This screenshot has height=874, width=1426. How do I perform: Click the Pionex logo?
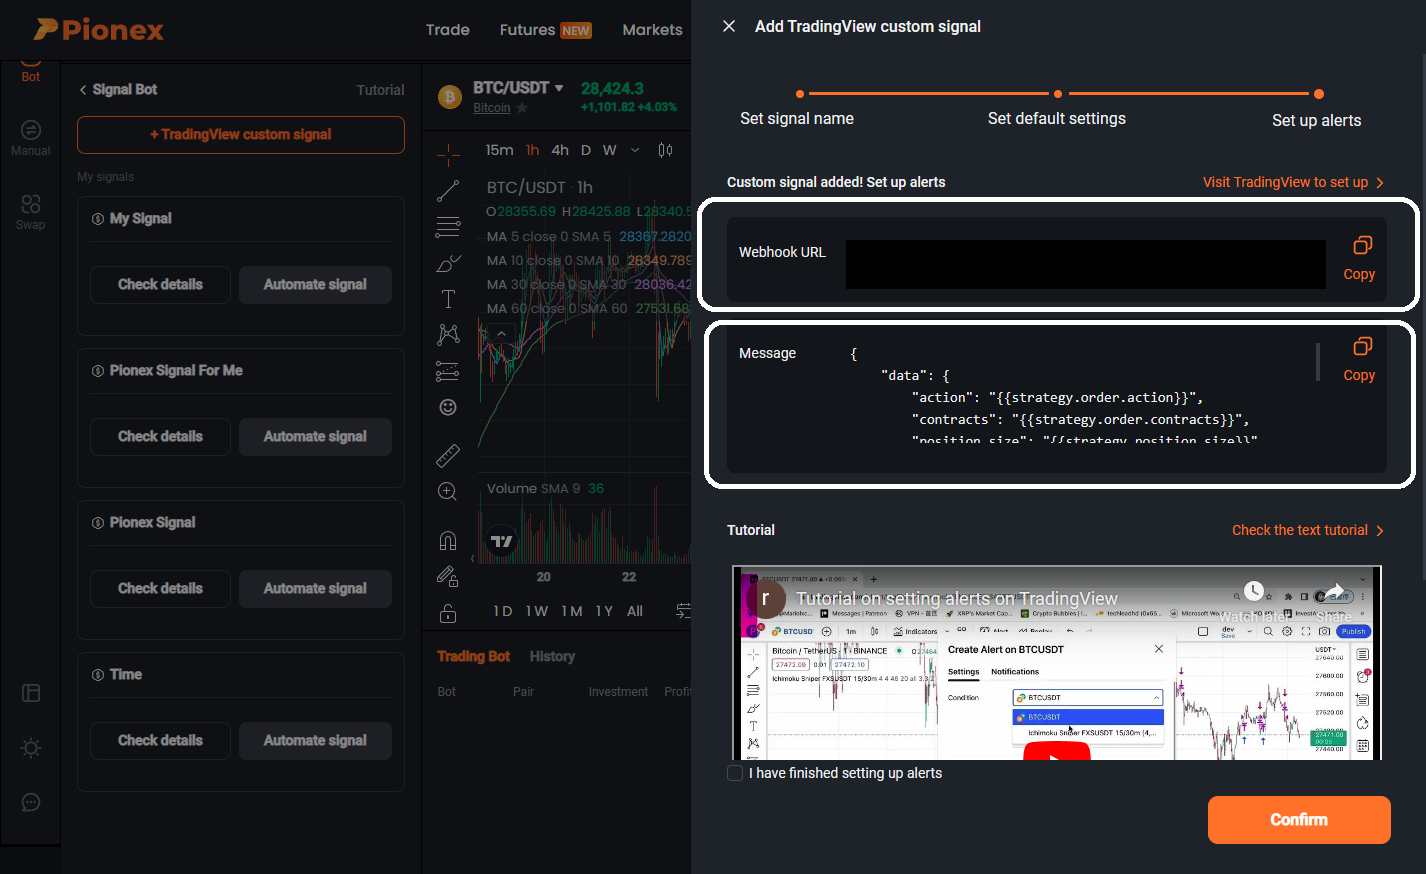click(98, 30)
